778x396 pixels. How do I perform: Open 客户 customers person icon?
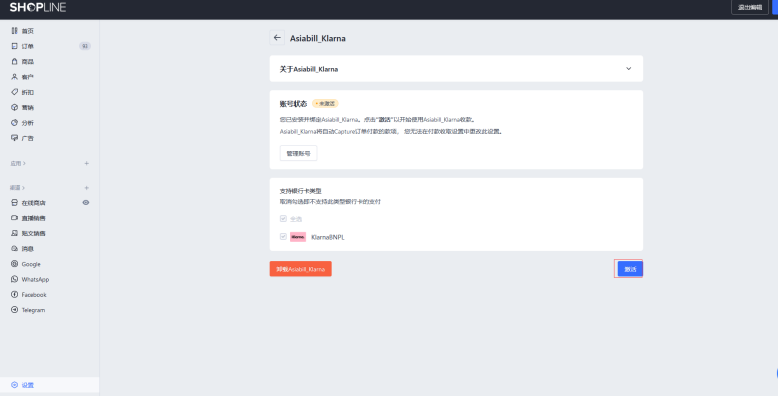14,77
